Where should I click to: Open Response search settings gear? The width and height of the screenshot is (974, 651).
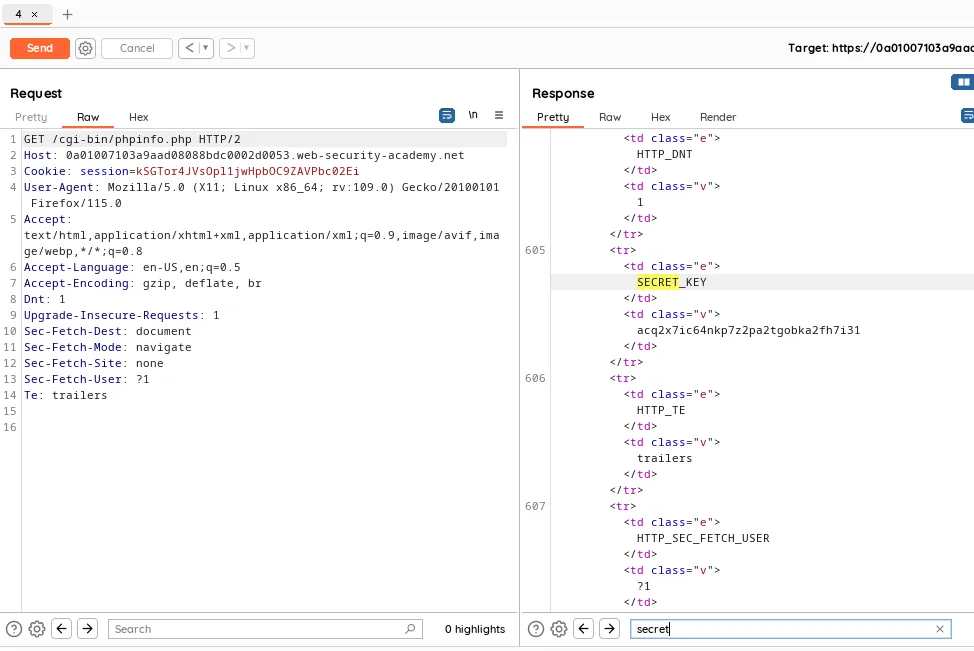point(559,629)
